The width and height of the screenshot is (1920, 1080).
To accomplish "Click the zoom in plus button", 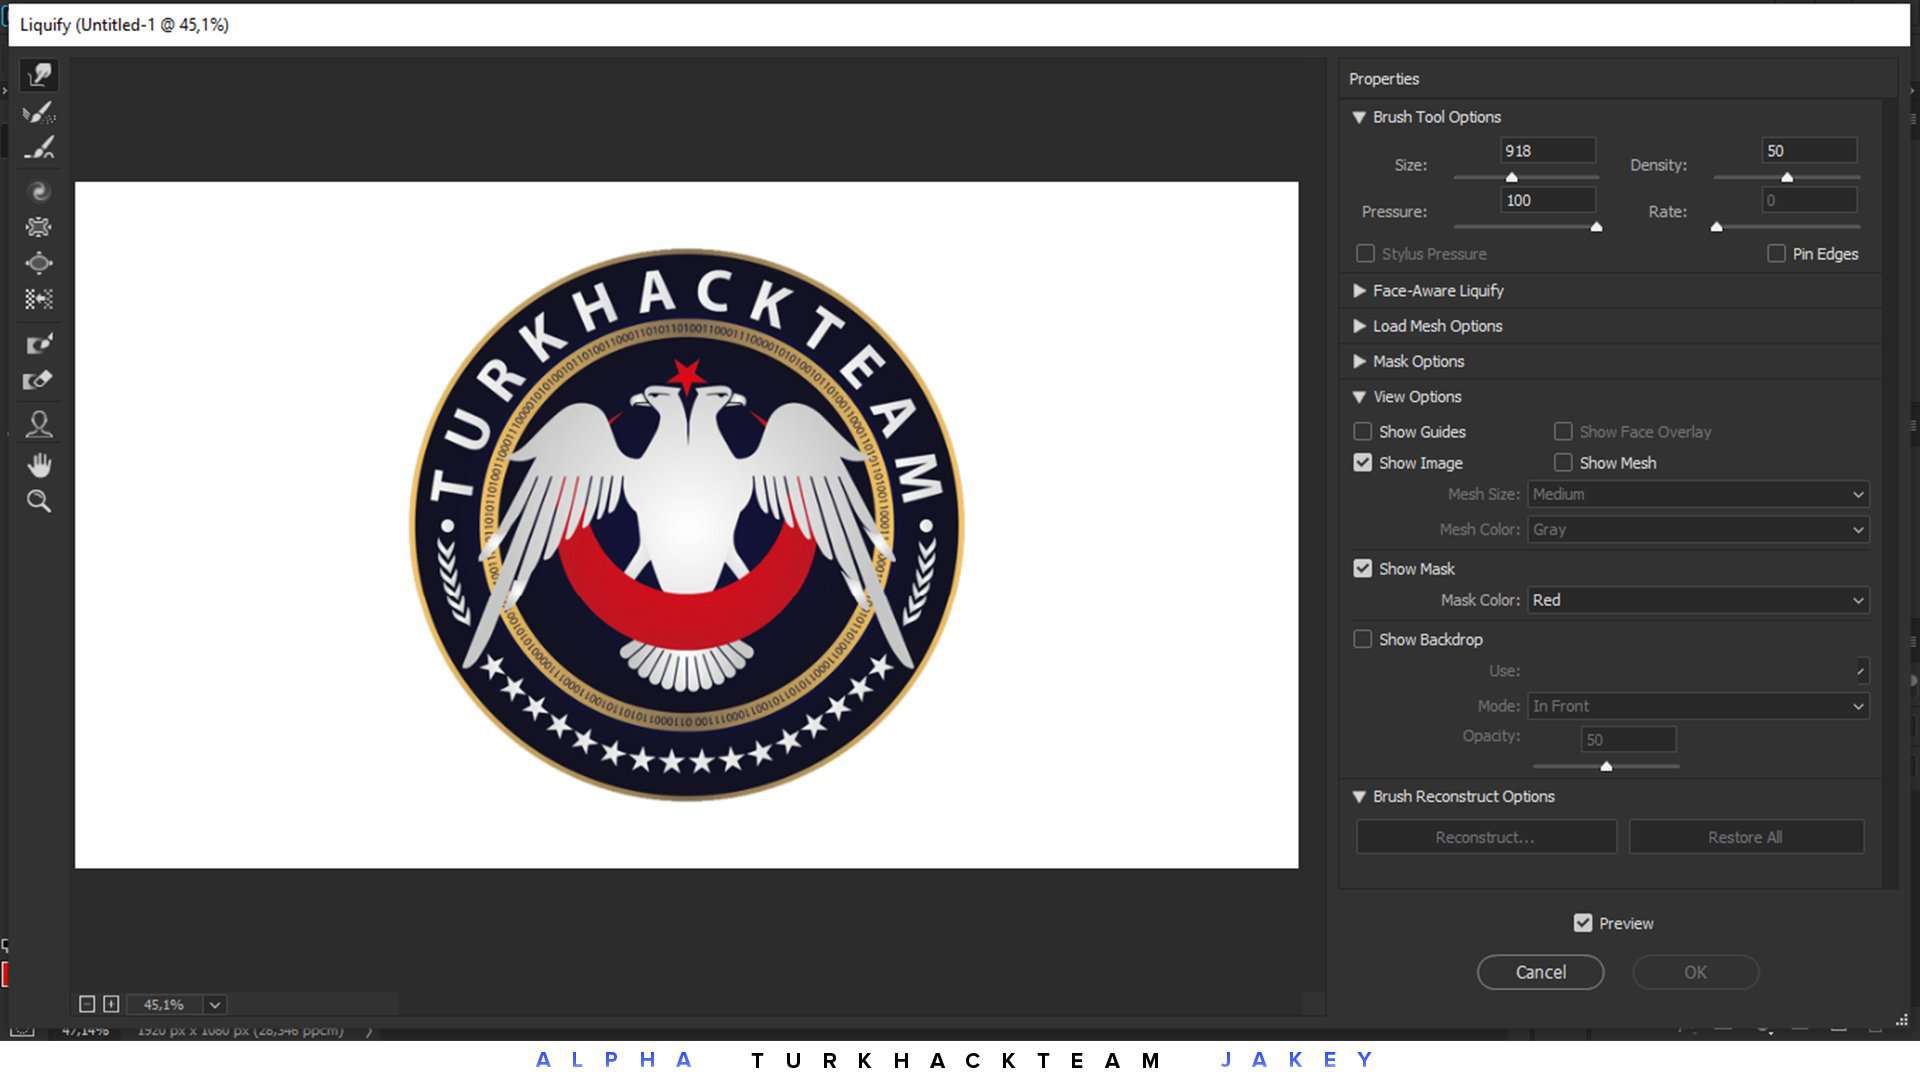I will (111, 1004).
